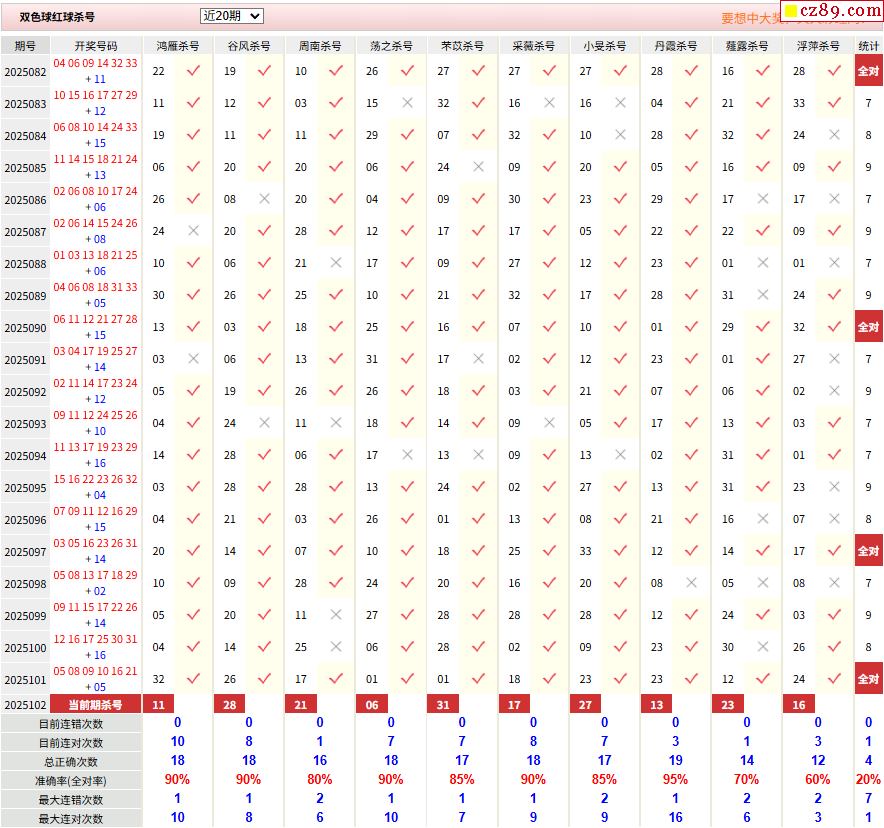
Task: Click the cz89.com site logo
Action: tap(833, 10)
